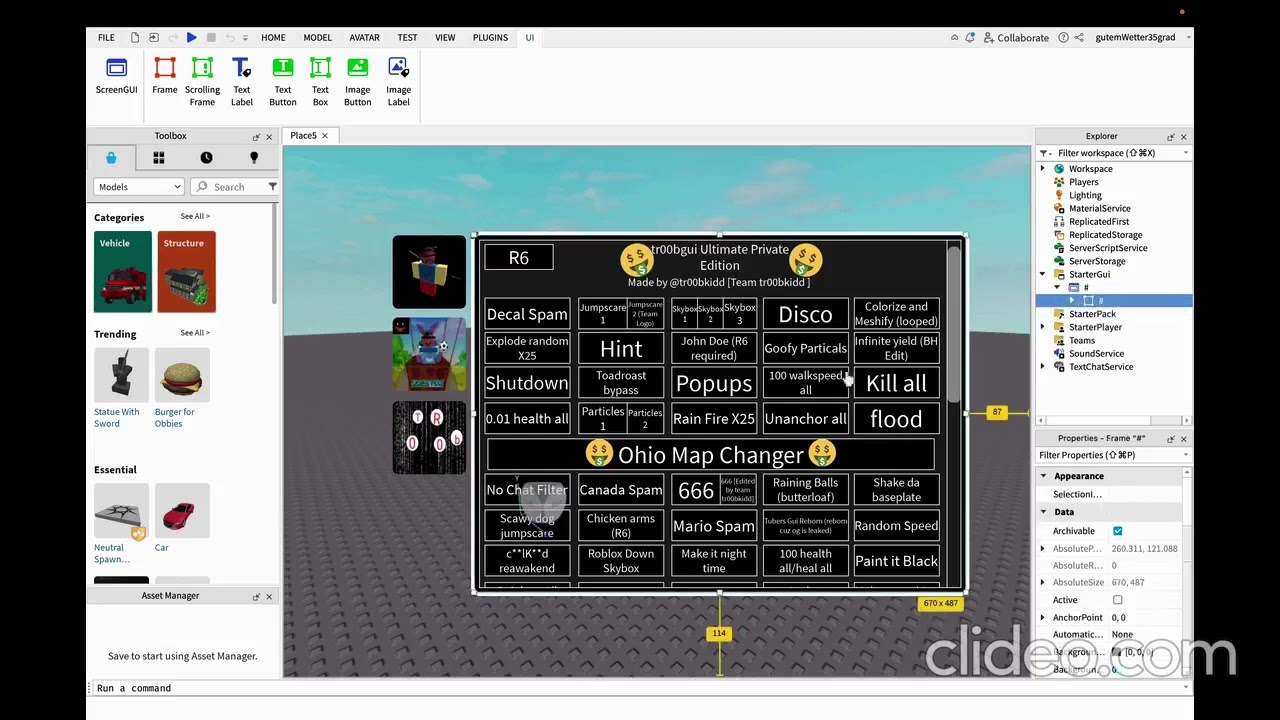1280x720 pixels.
Task: Expand the TextChatService tree node
Action: point(1043,366)
